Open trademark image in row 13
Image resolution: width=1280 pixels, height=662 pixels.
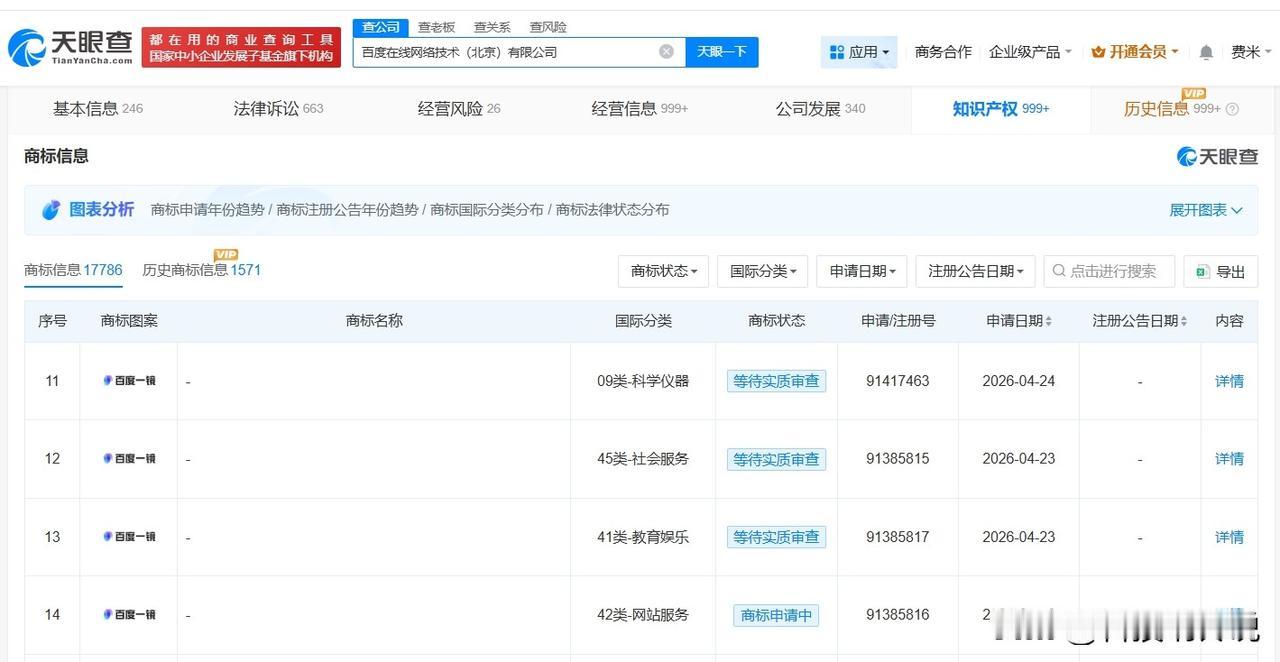click(x=129, y=537)
